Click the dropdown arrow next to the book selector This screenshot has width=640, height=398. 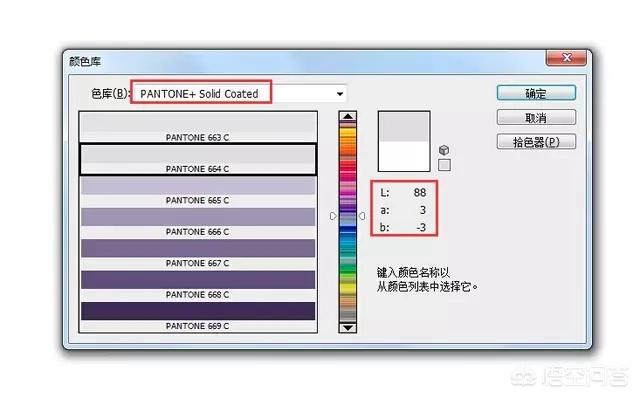click(x=340, y=94)
